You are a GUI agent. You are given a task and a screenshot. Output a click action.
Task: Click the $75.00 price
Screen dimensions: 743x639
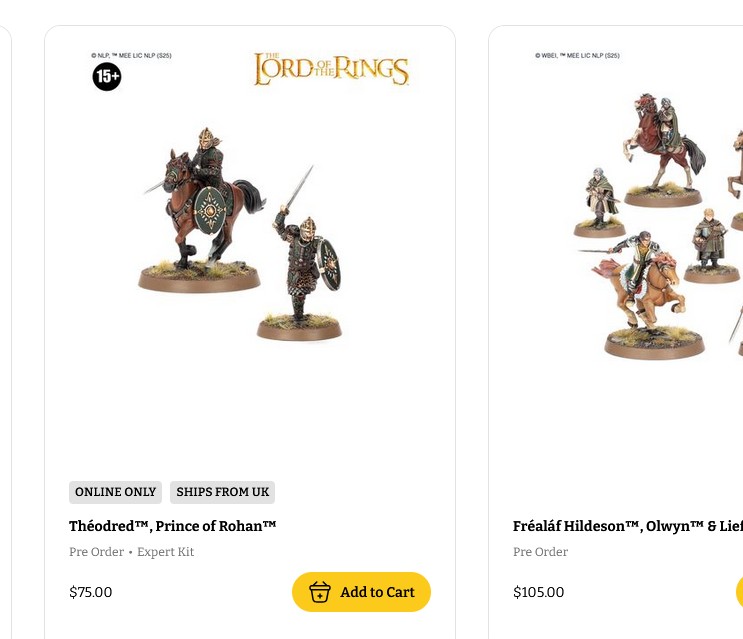(x=91, y=592)
